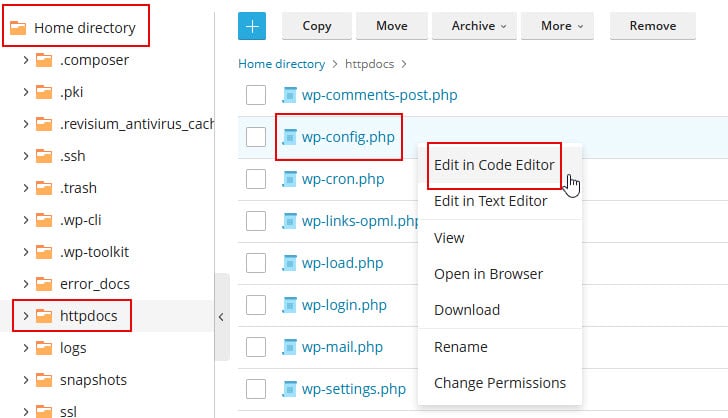Click the .trash folder icon
The width and height of the screenshot is (728, 418).
(44, 188)
